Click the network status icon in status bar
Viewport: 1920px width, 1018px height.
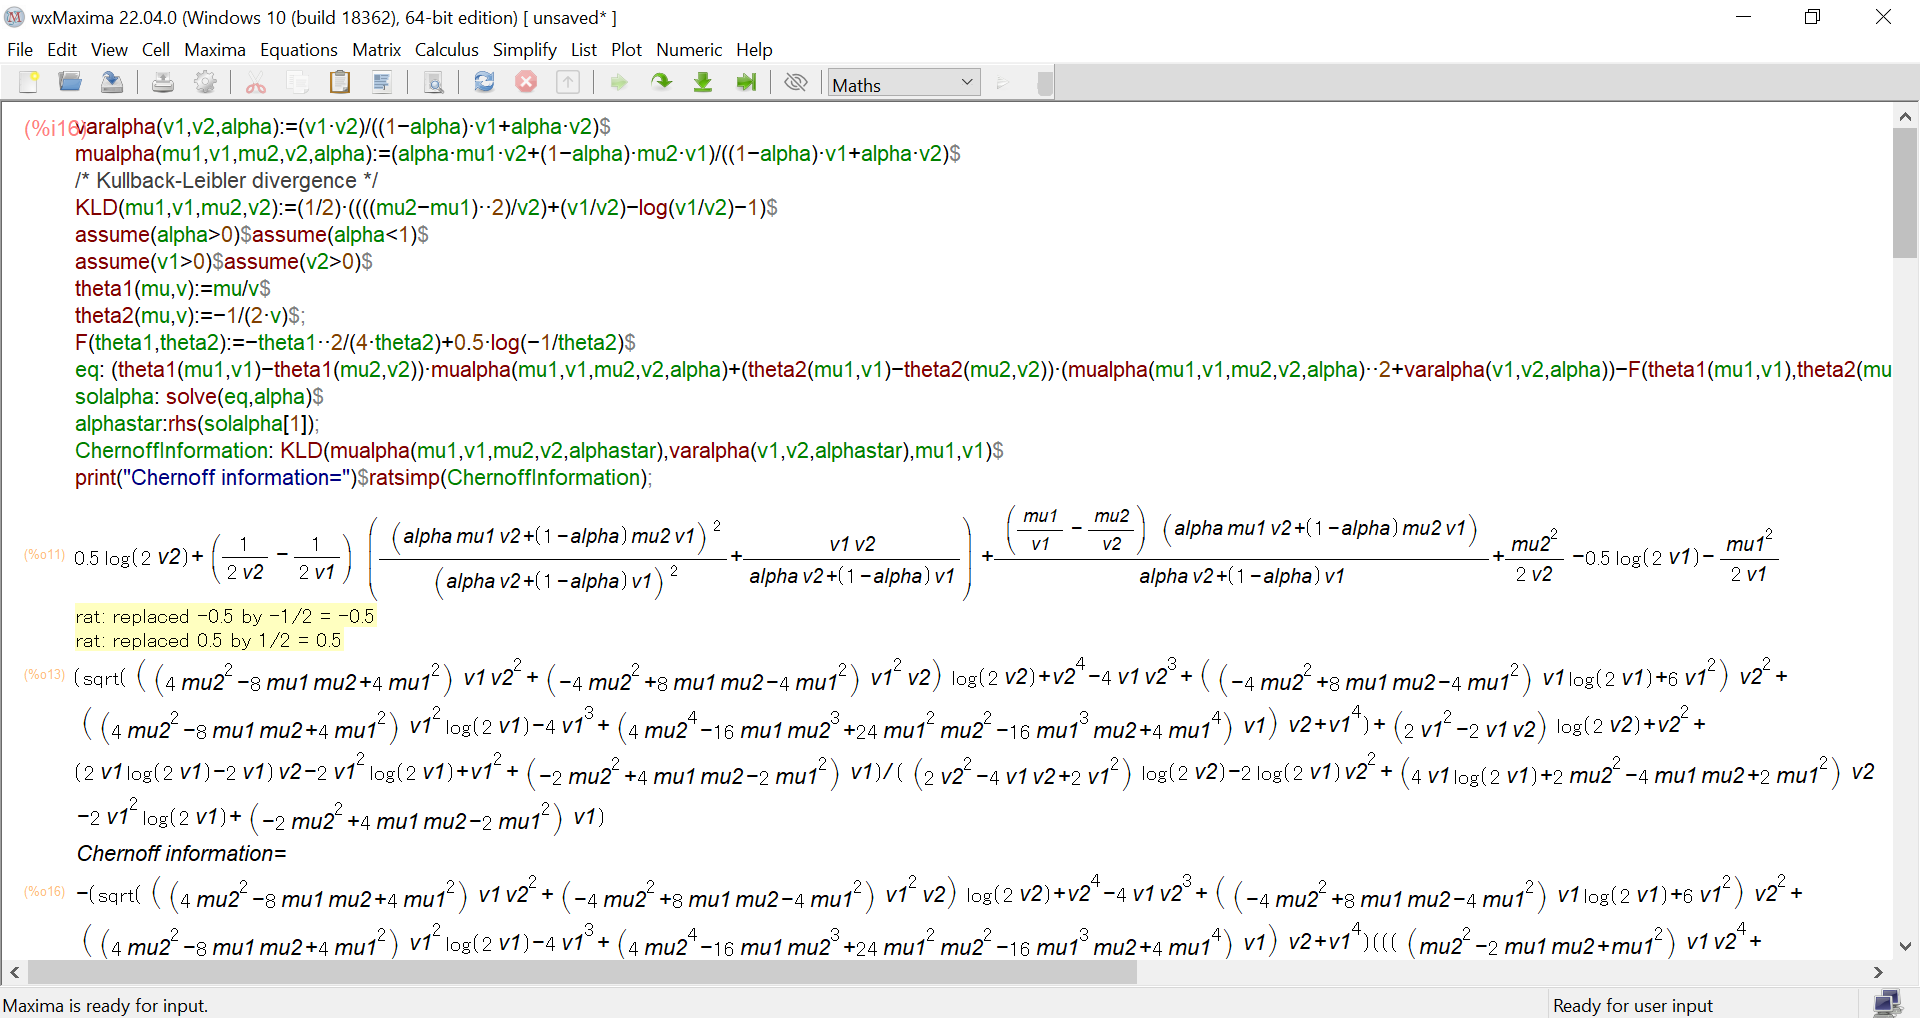pyautogui.click(x=1886, y=1004)
